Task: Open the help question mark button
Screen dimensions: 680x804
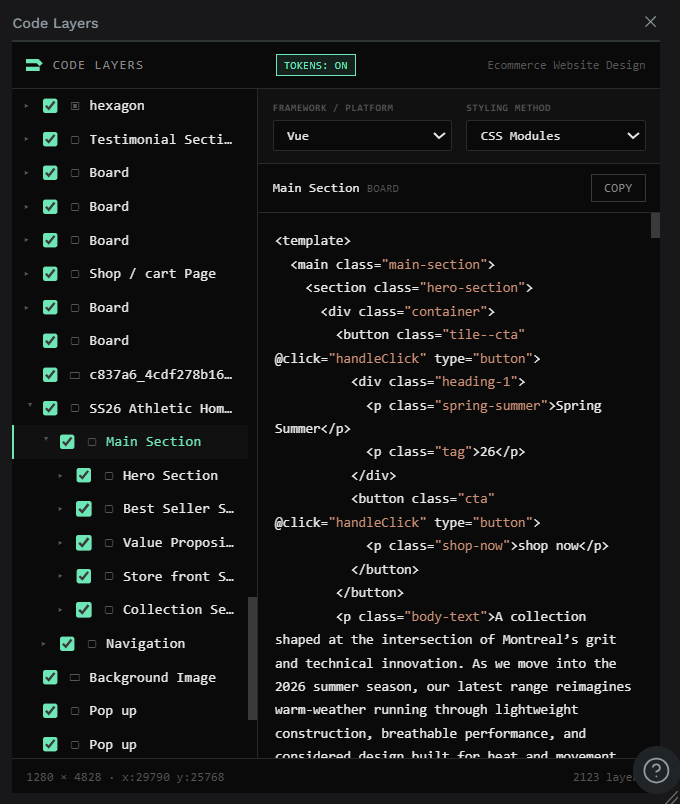Action: 656,770
